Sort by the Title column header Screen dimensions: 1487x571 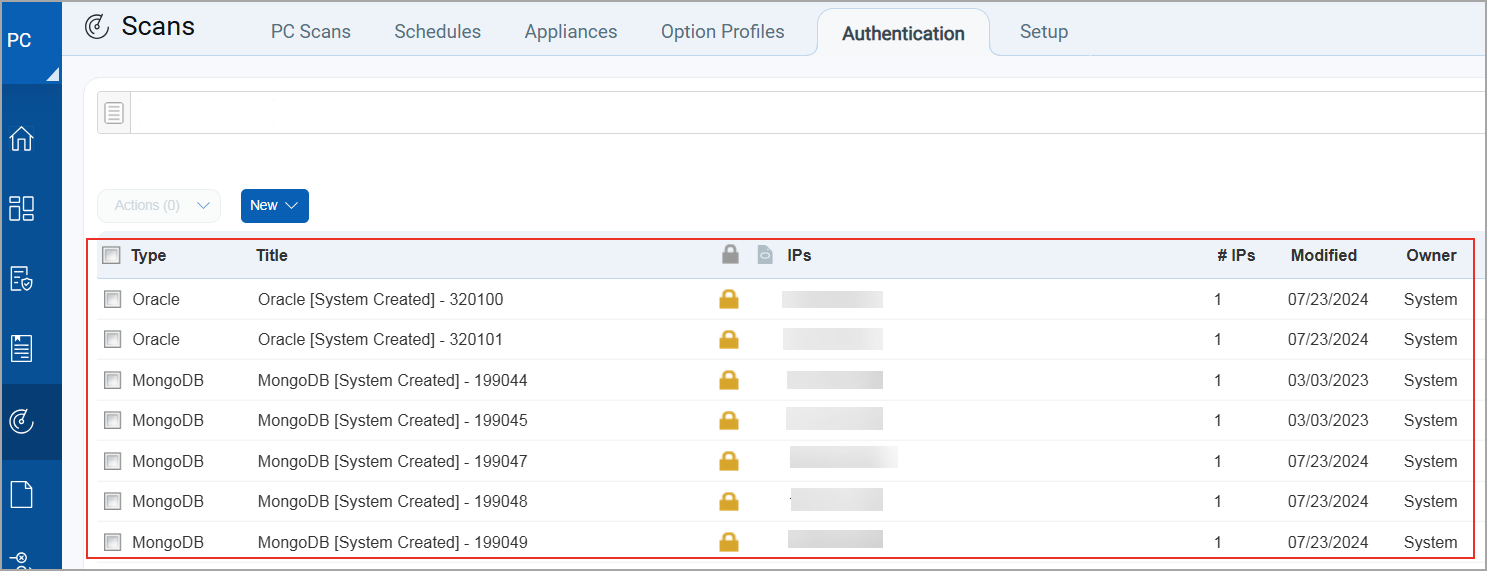272,255
